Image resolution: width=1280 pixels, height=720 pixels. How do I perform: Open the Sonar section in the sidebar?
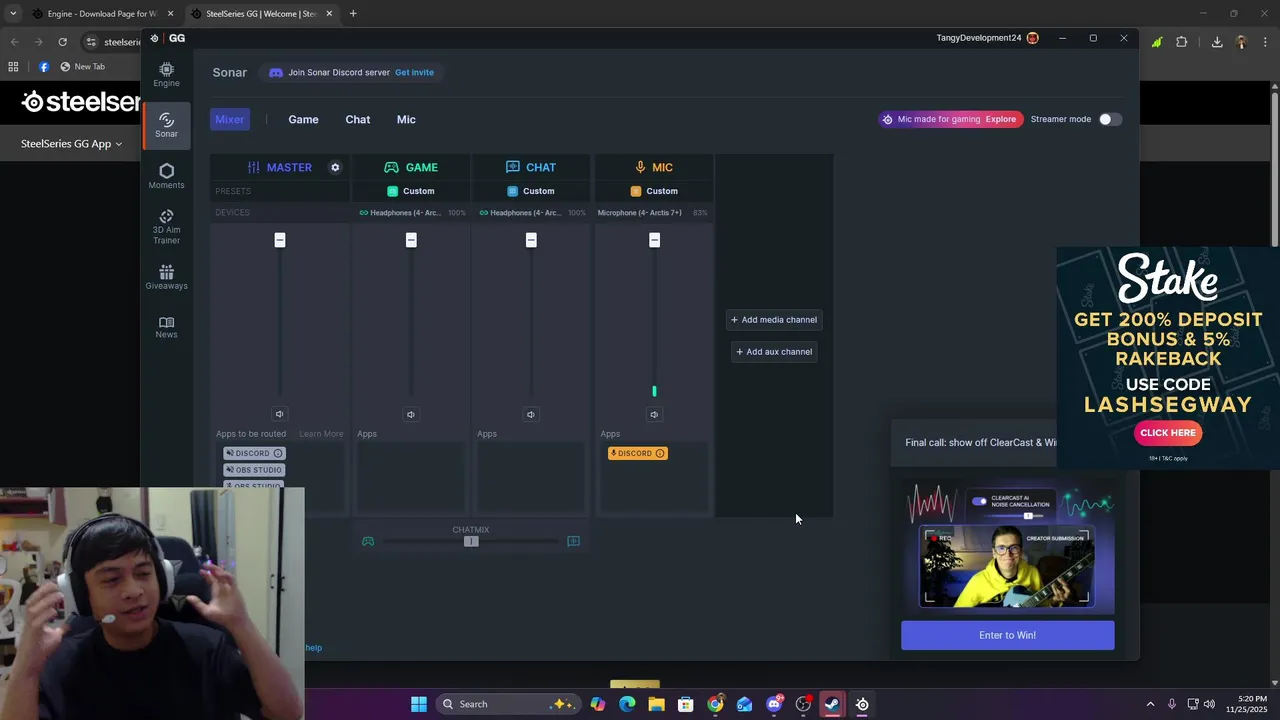pyautogui.click(x=166, y=125)
